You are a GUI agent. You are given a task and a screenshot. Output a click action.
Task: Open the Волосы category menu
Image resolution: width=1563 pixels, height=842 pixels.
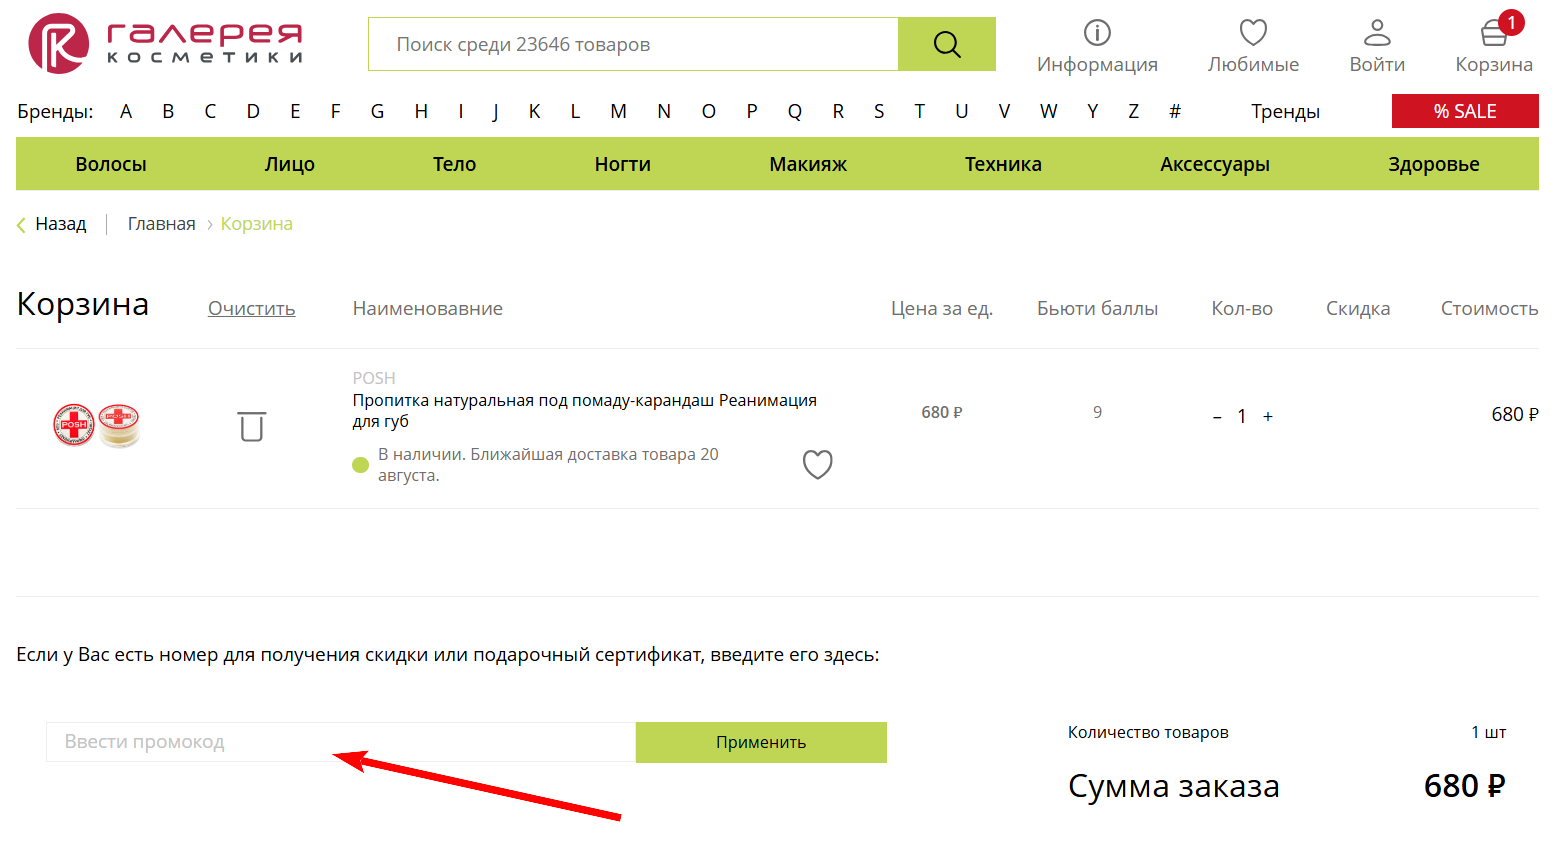(x=111, y=164)
